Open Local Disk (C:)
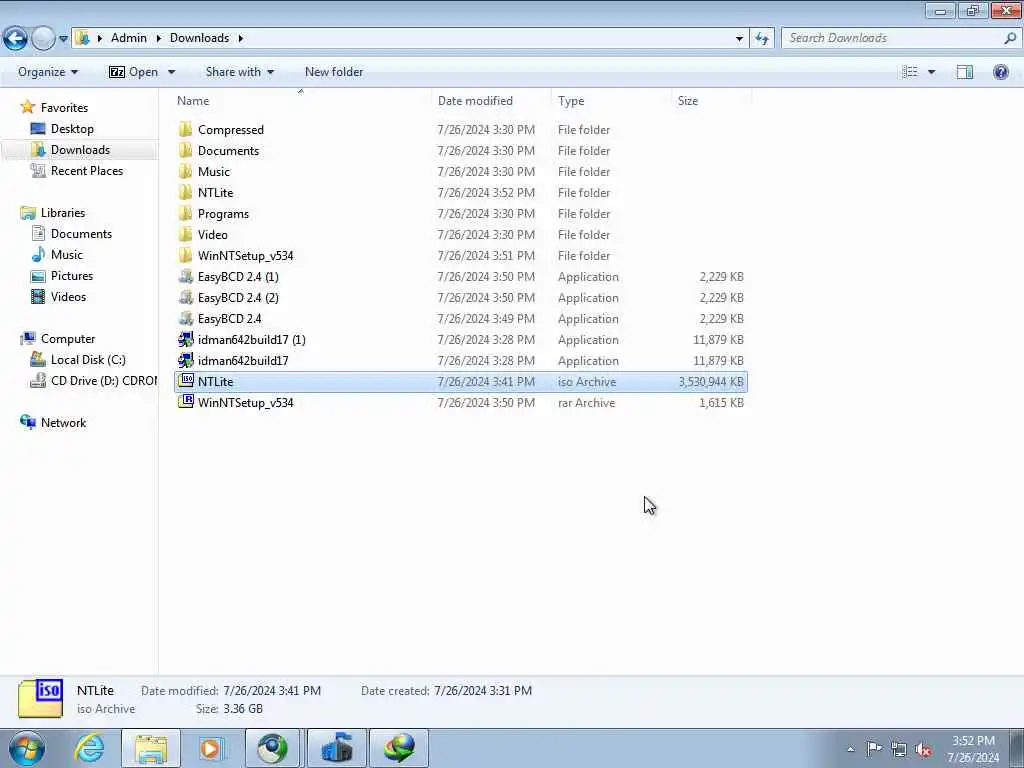Screen dimensions: 1024x768 coord(88,360)
